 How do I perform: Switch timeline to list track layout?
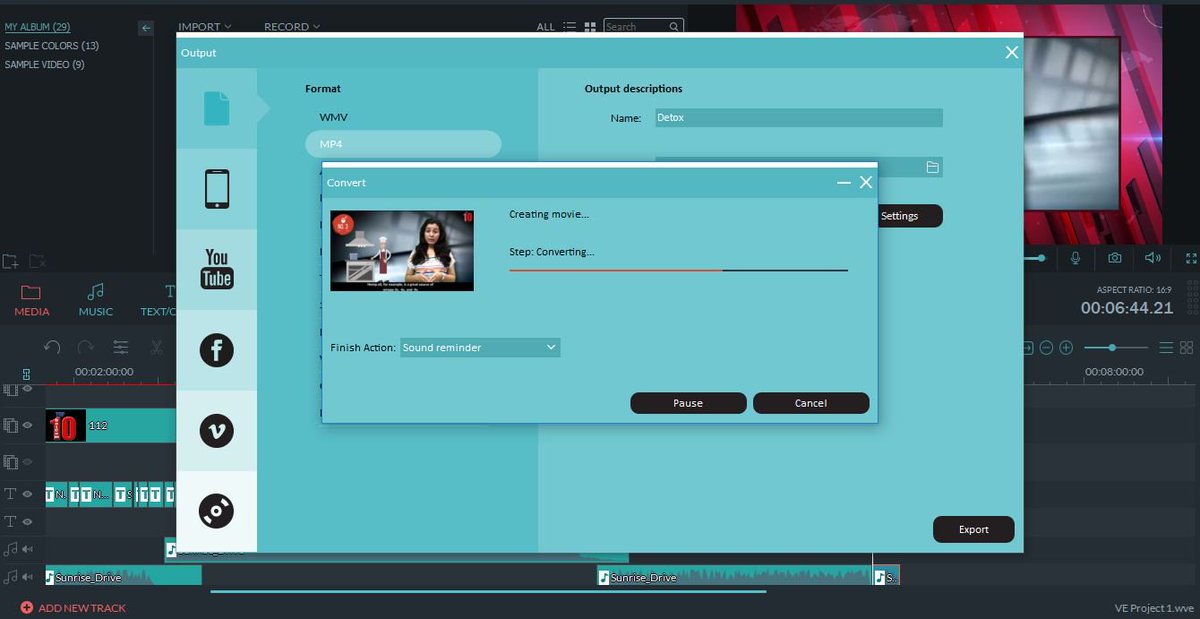pyautogui.click(x=1166, y=347)
